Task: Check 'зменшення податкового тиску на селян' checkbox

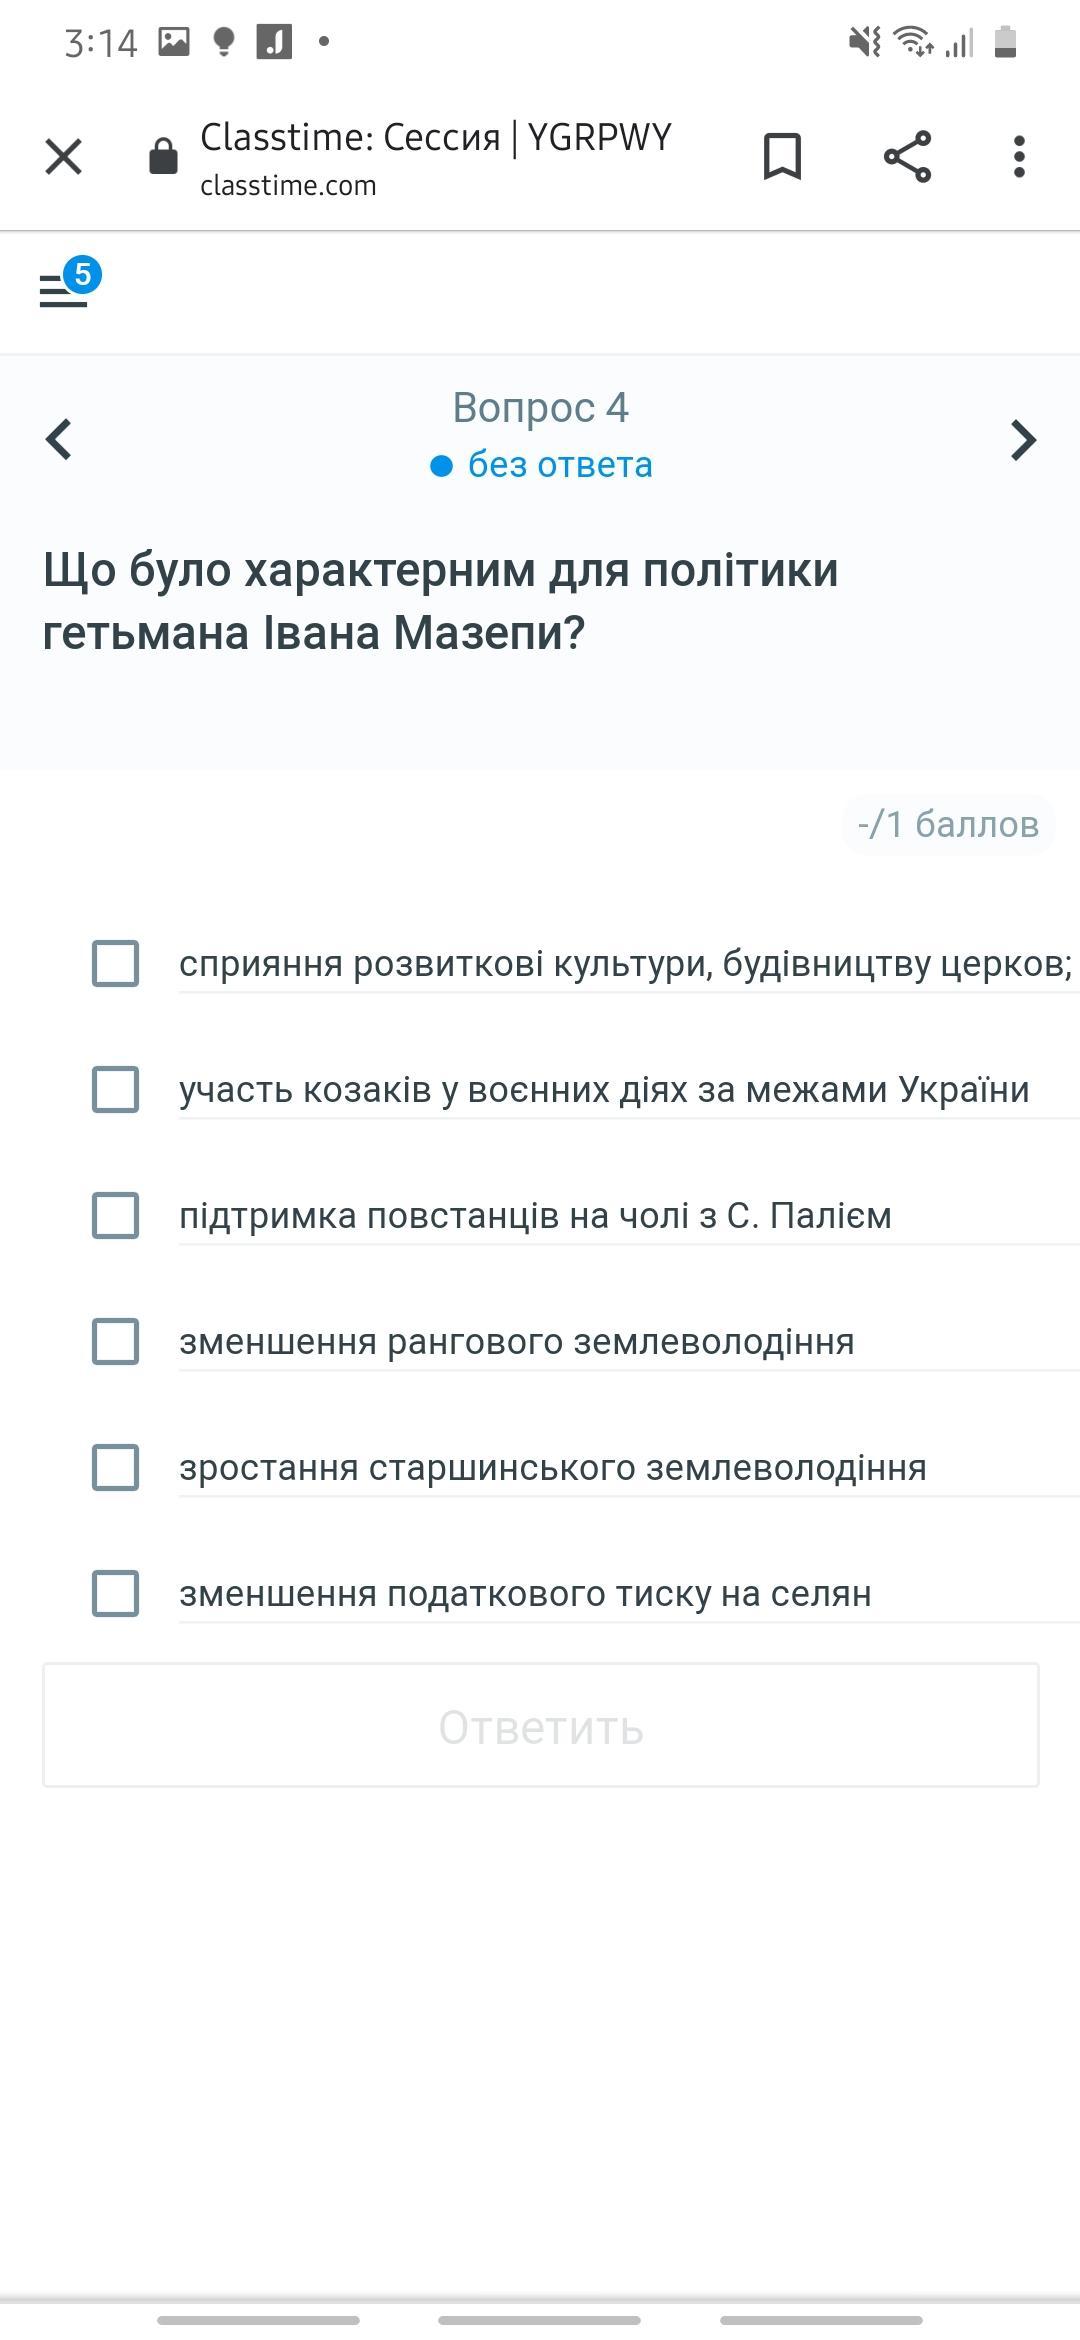Action: click(x=115, y=1593)
